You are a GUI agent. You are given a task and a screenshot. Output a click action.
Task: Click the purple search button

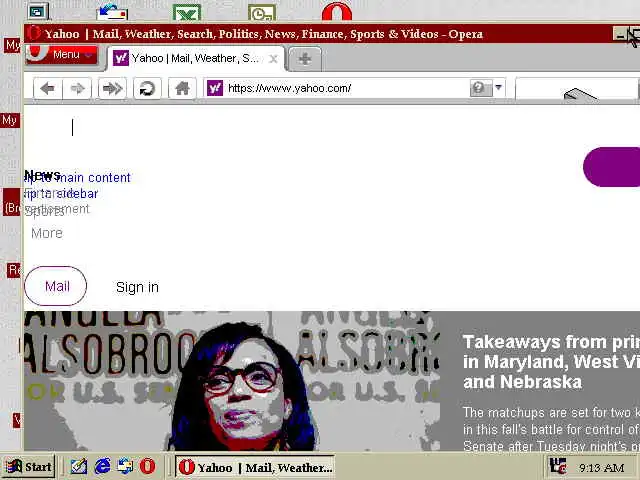[x=611, y=167]
